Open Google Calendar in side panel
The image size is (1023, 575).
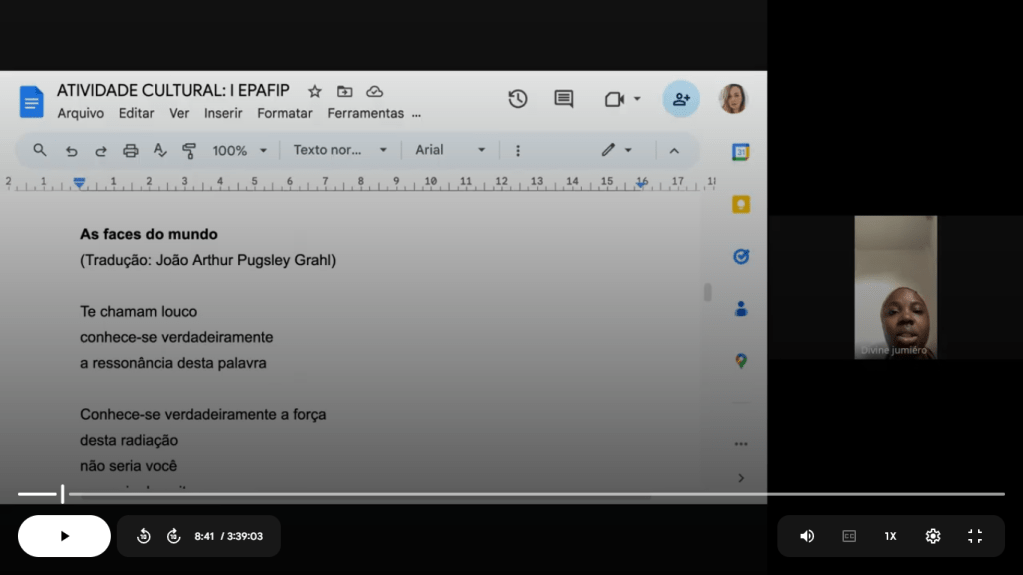point(740,152)
